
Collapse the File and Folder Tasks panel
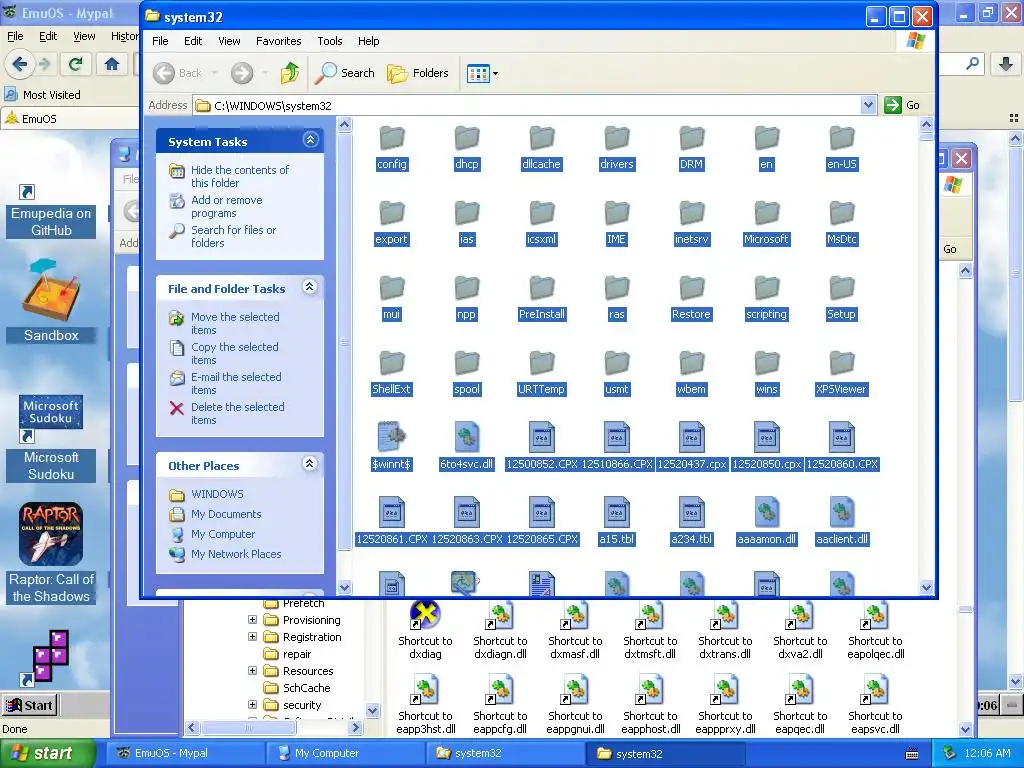(310, 287)
